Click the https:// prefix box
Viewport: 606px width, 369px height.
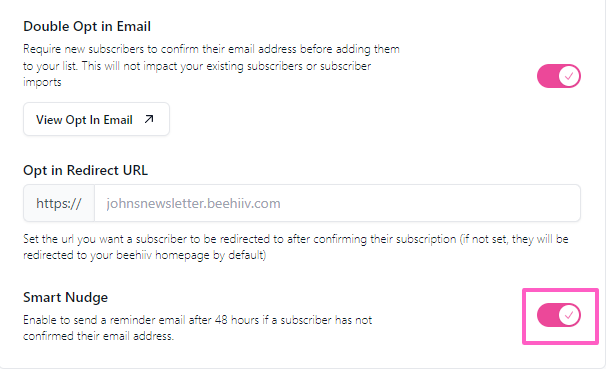pyautogui.click(x=59, y=203)
